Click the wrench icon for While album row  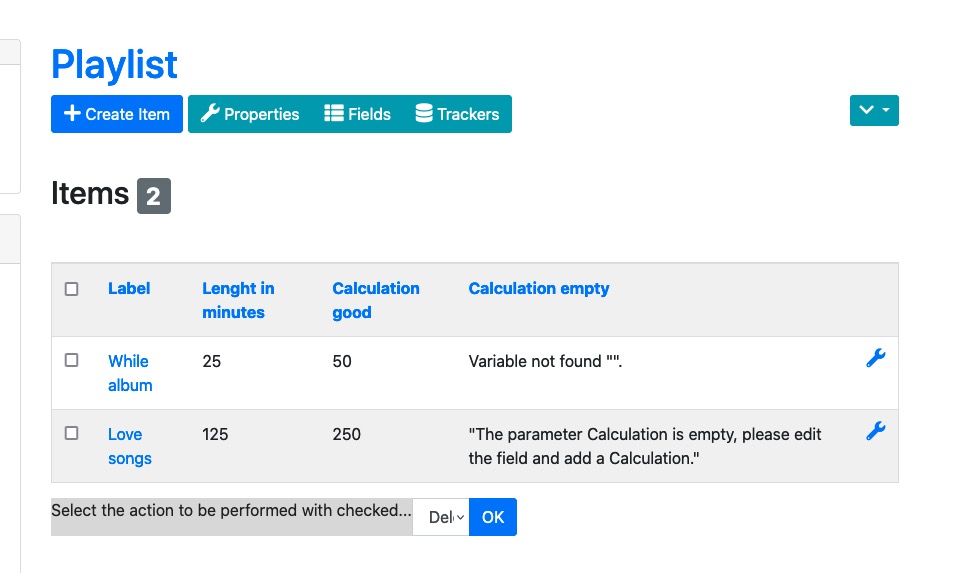click(x=875, y=358)
